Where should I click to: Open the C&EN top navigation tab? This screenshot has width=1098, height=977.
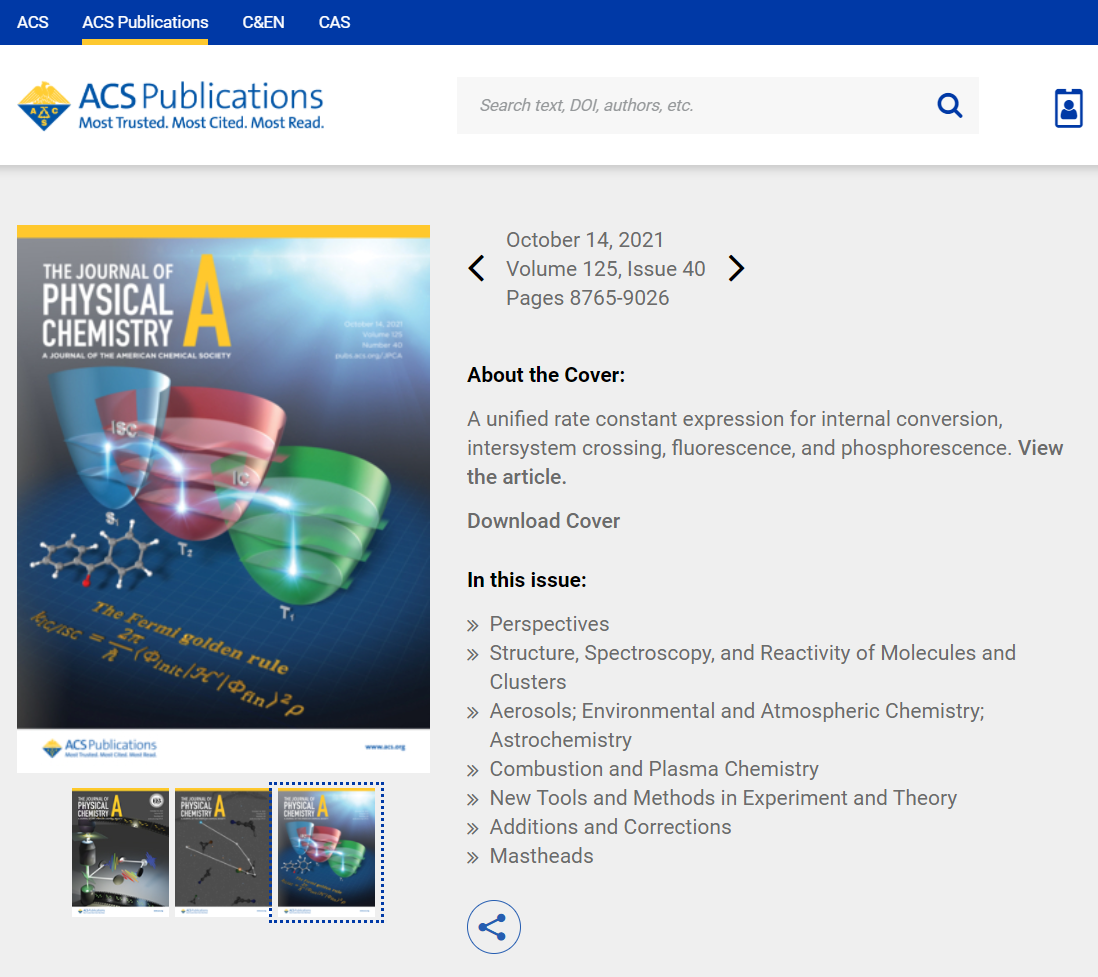click(263, 22)
